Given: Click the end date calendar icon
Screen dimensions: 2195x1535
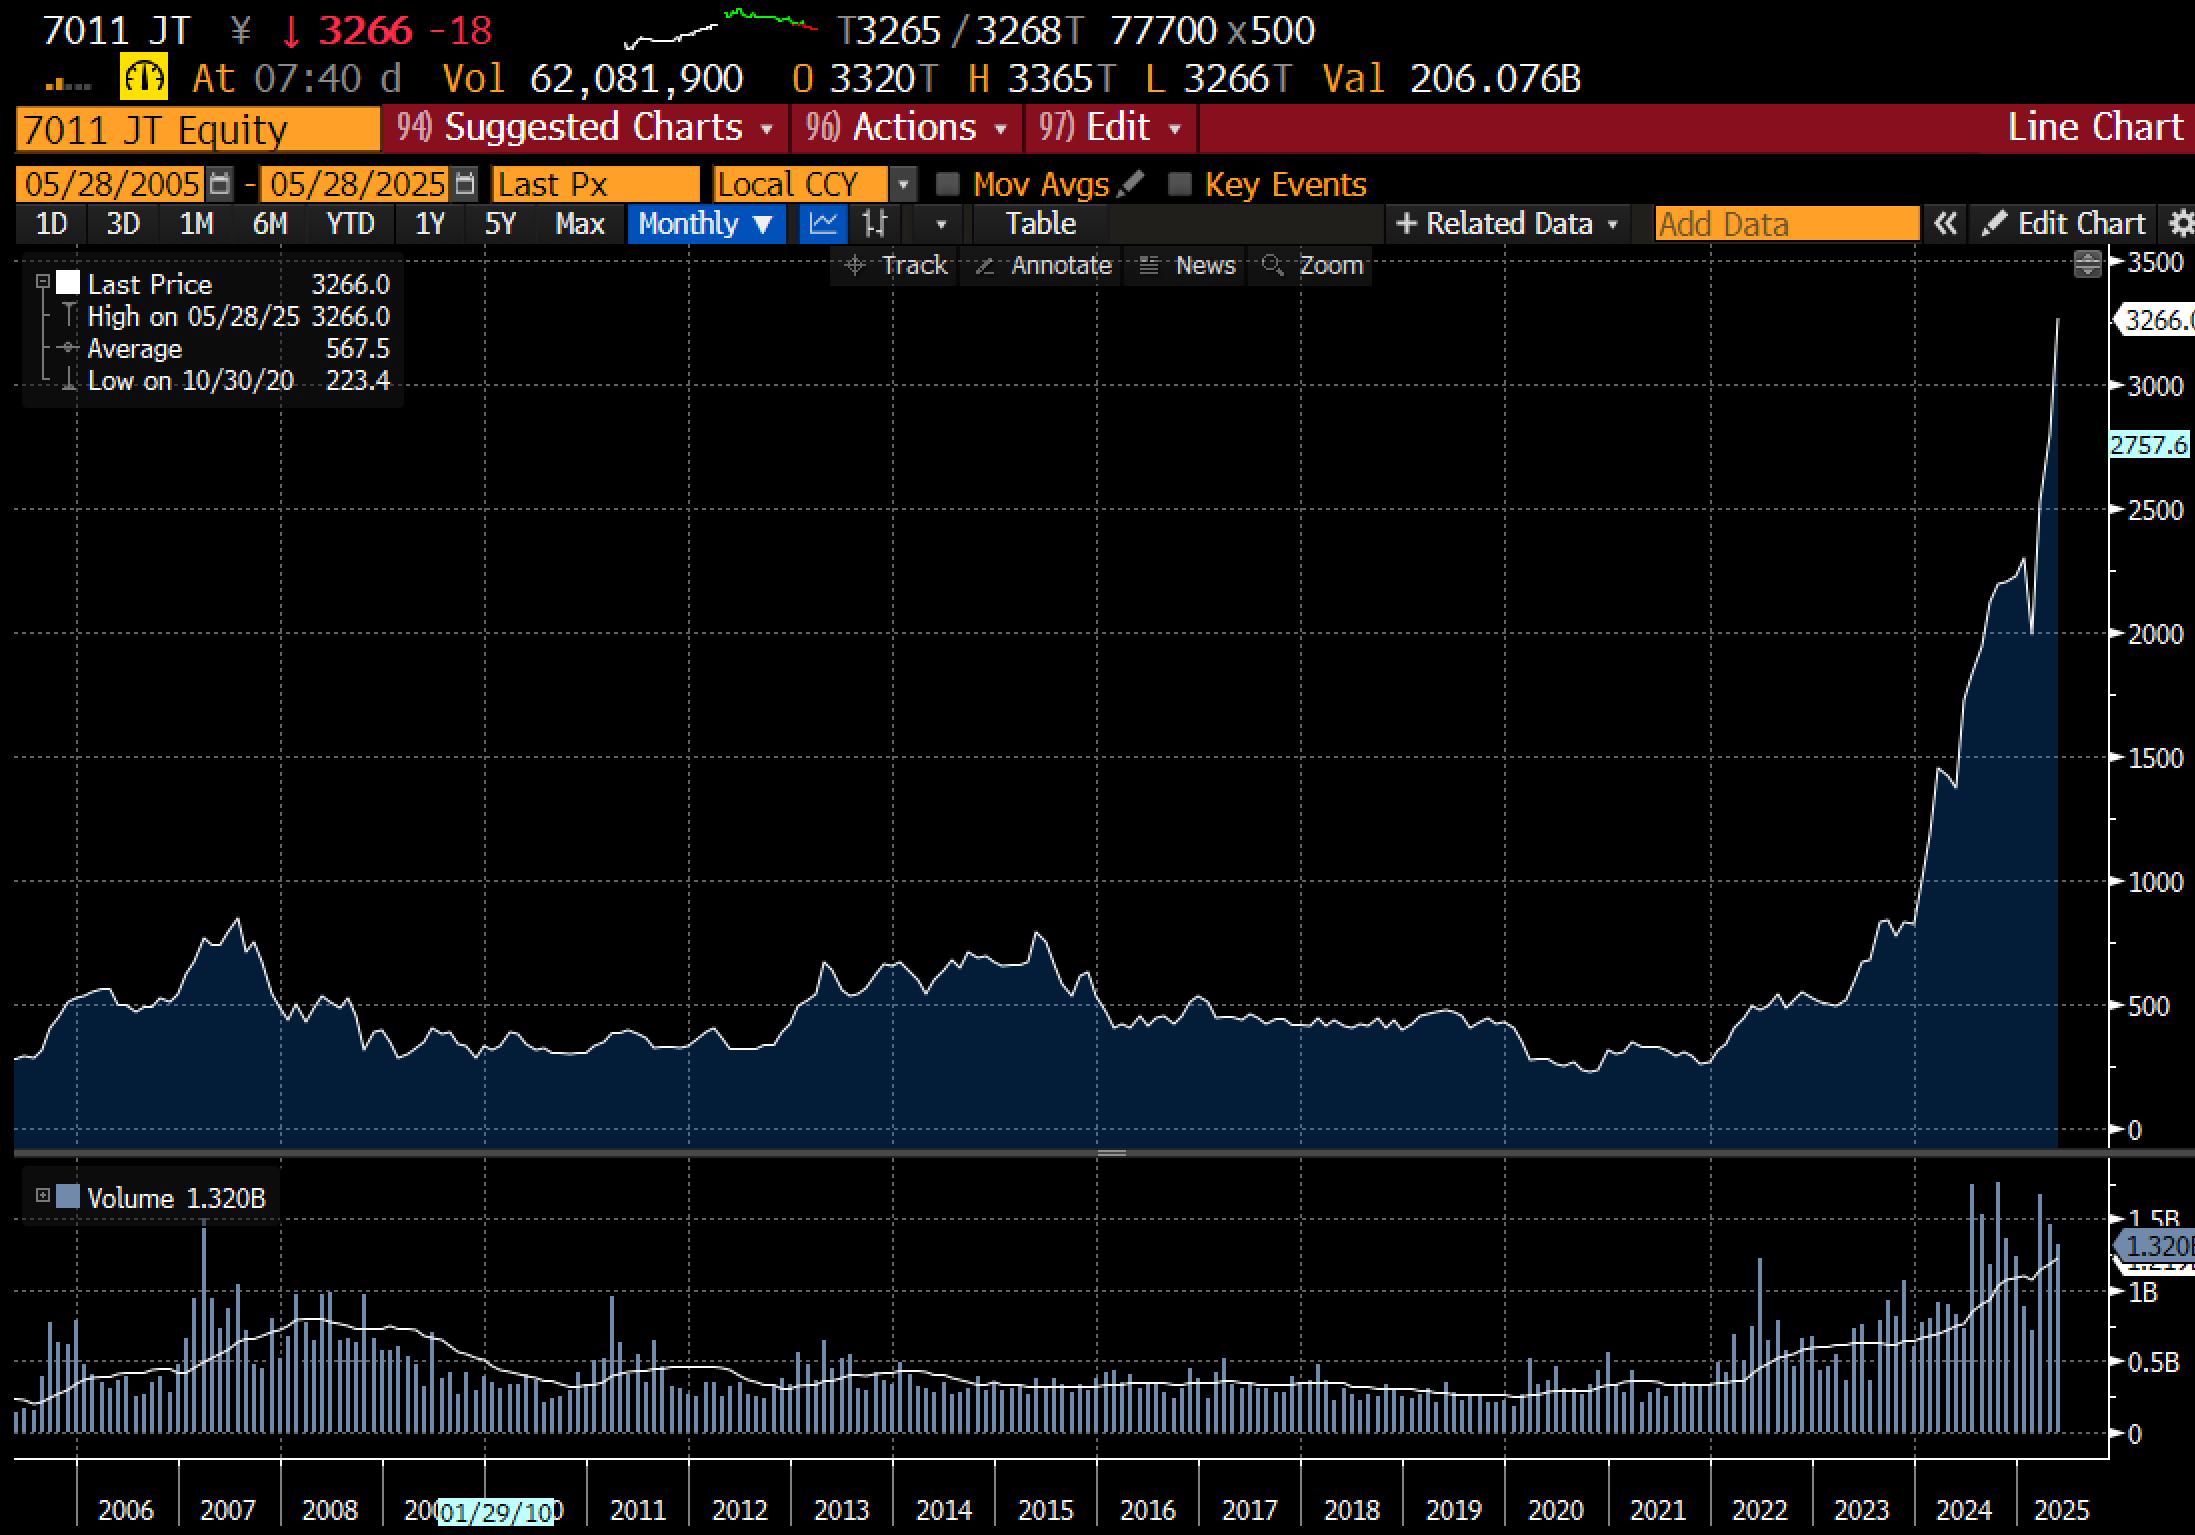Looking at the screenshot, I should click(464, 184).
